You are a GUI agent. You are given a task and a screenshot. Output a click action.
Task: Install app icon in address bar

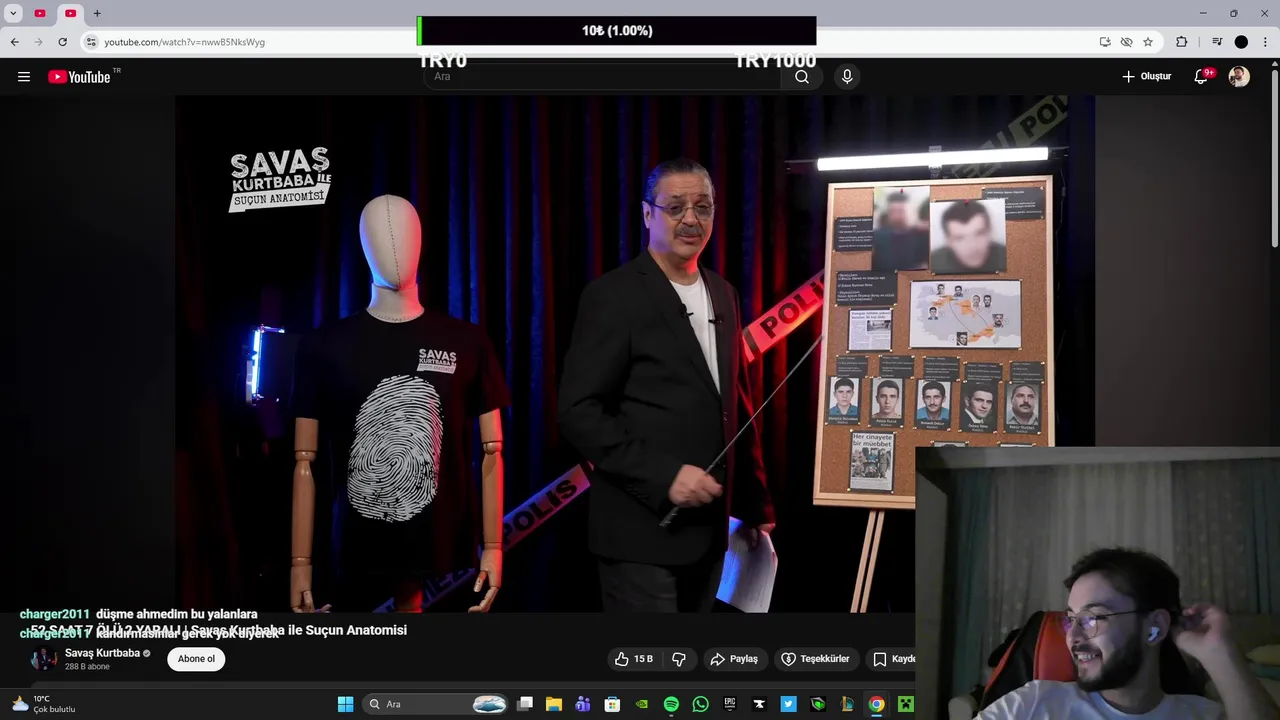pyautogui.click(x=1105, y=42)
